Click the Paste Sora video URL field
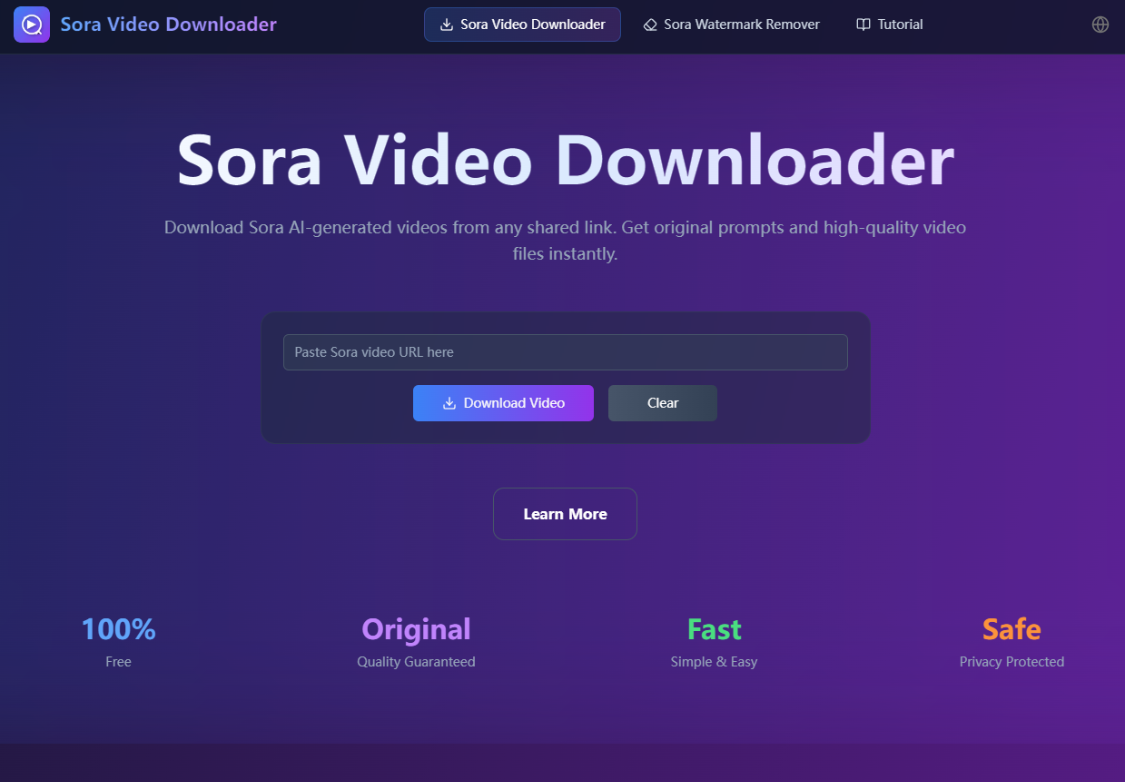This screenshot has width=1125, height=782. coord(564,352)
